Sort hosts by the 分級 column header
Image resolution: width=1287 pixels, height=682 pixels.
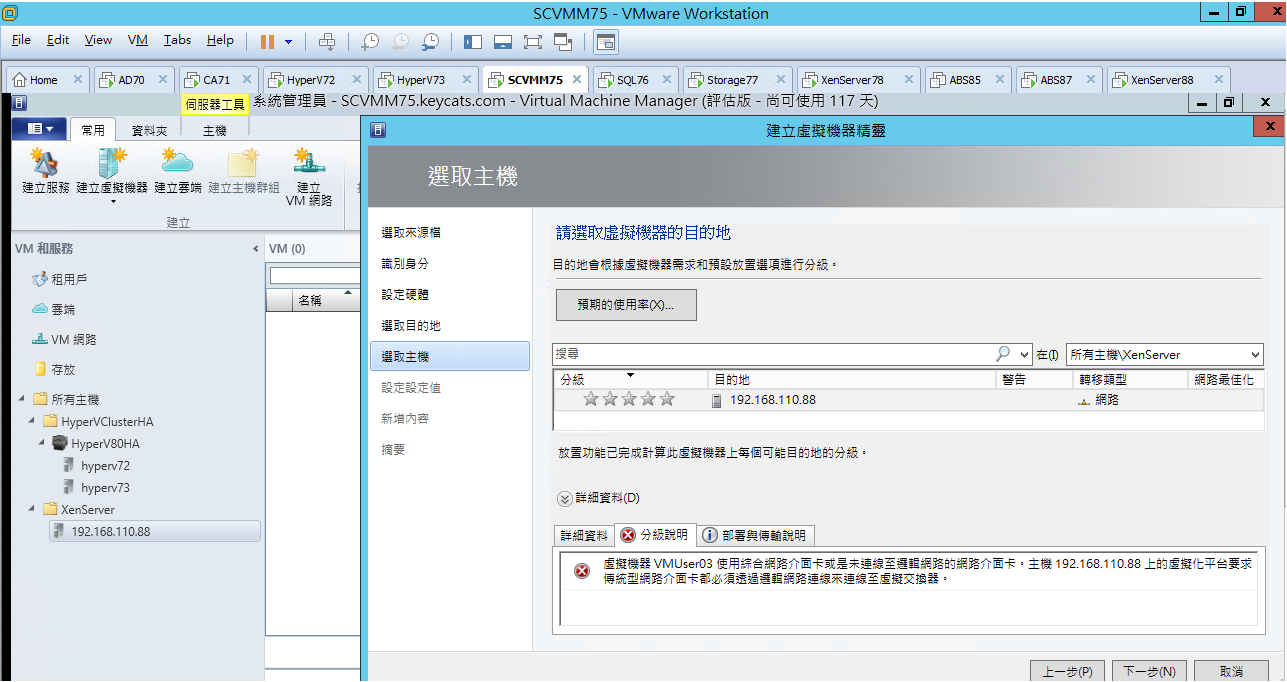pos(631,380)
